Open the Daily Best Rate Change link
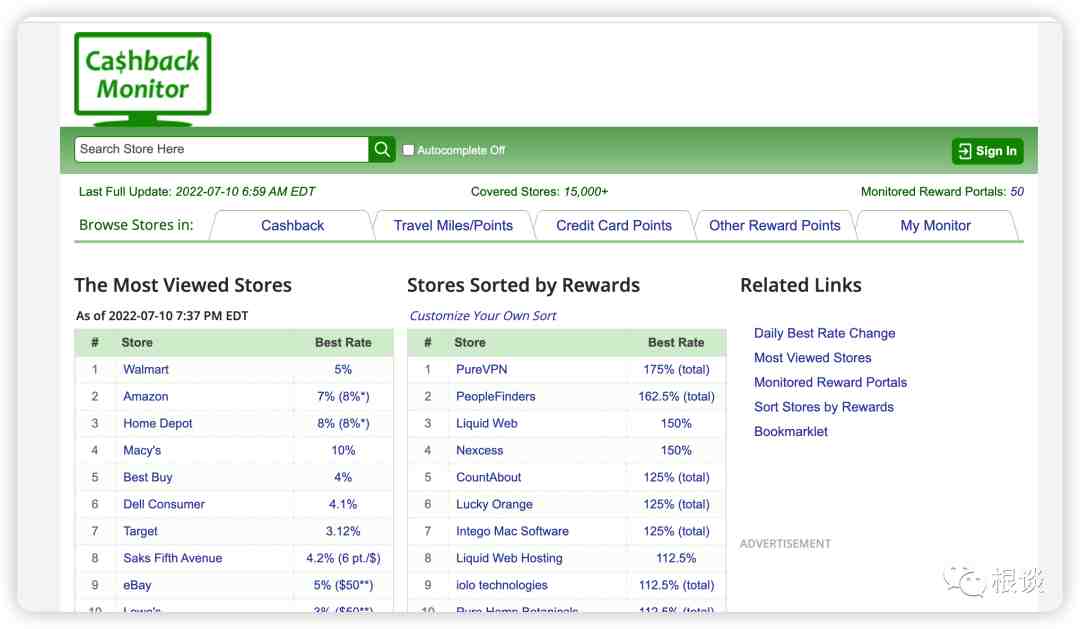This screenshot has height=629, width=1080. tap(824, 333)
